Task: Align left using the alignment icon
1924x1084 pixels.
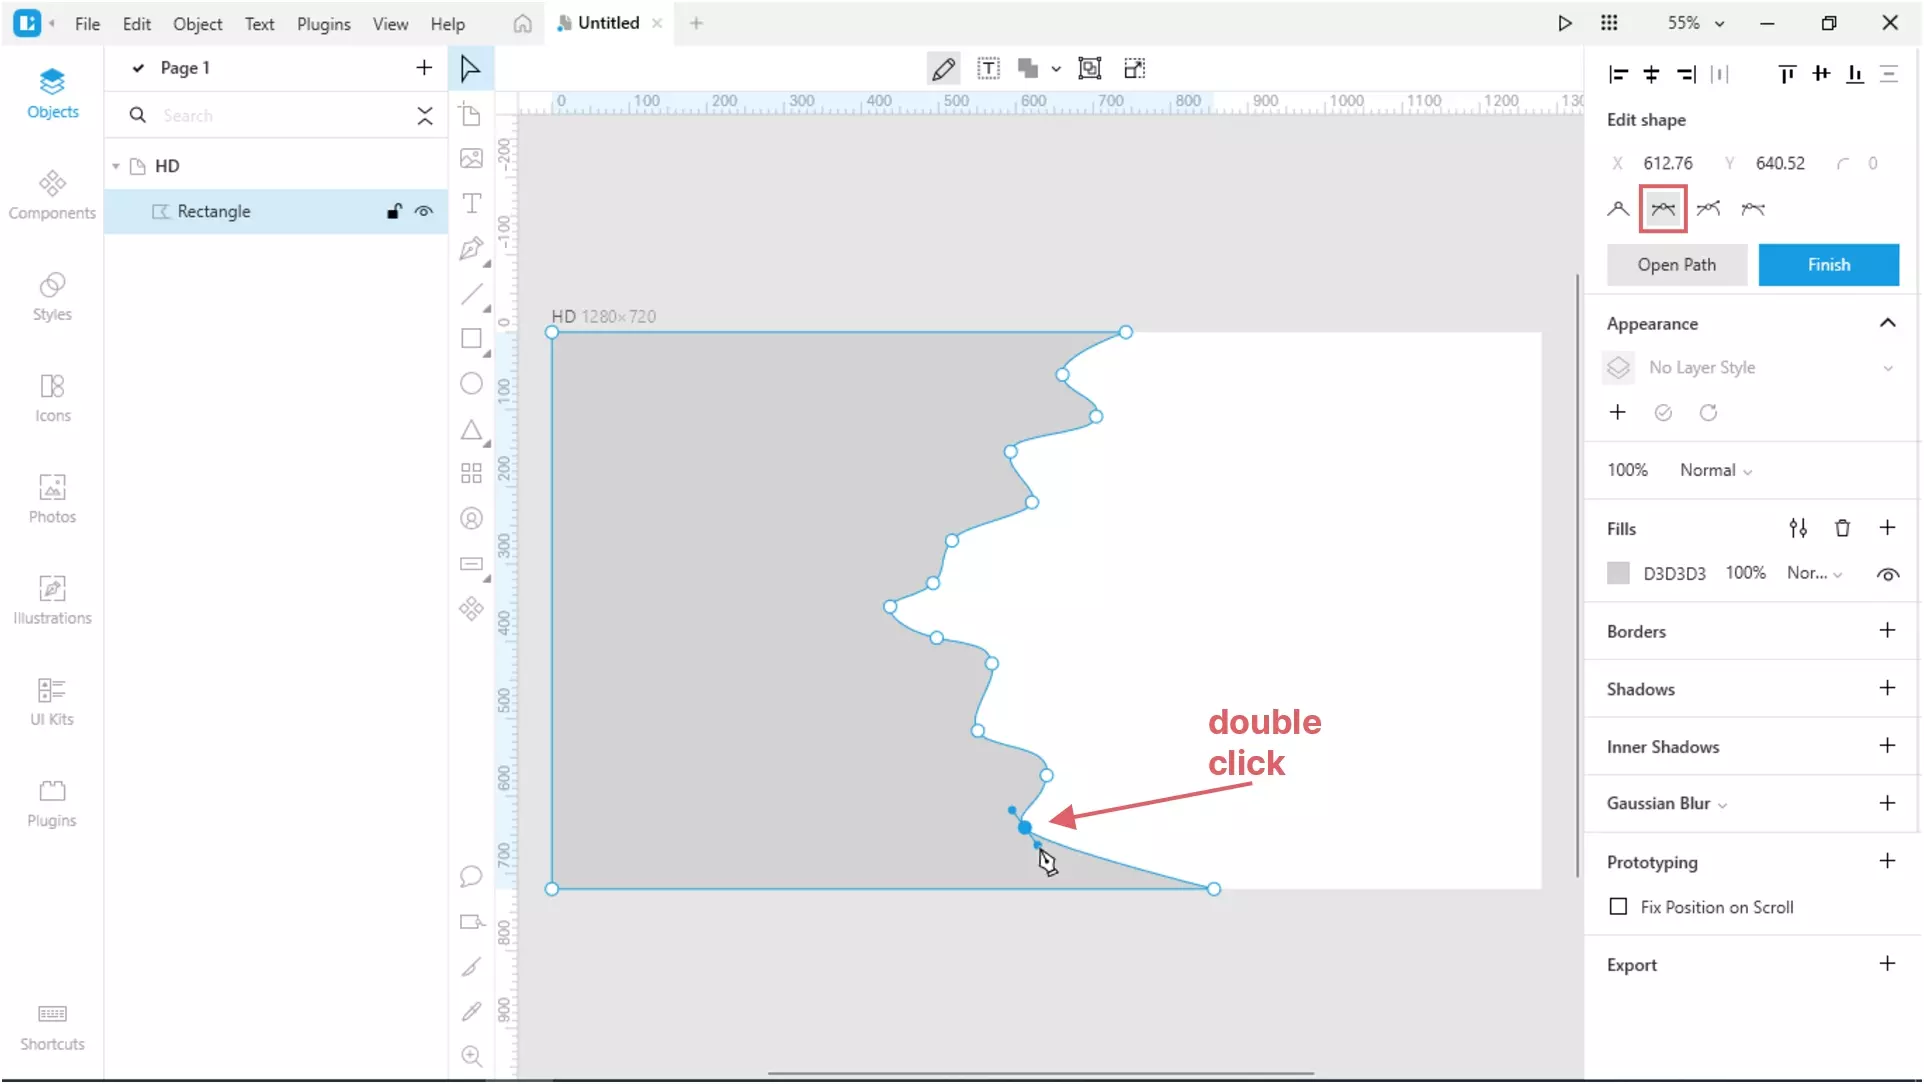Action: (x=1618, y=74)
